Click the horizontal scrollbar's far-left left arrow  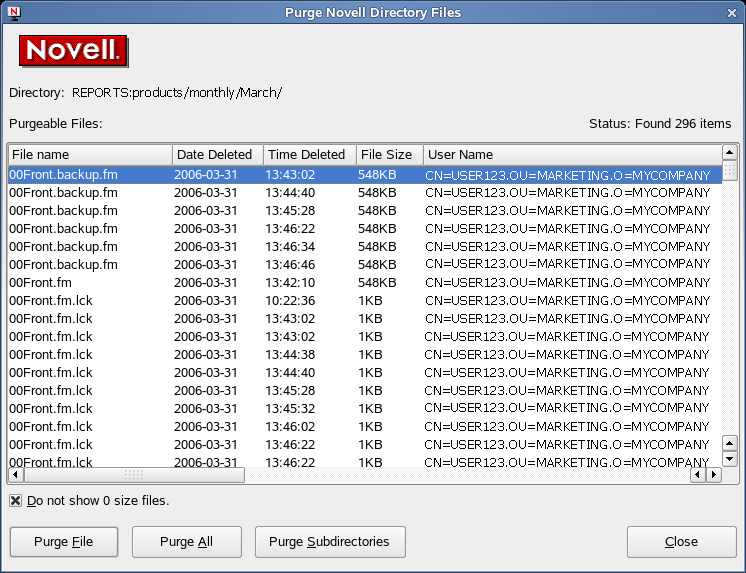pos(16,474)
